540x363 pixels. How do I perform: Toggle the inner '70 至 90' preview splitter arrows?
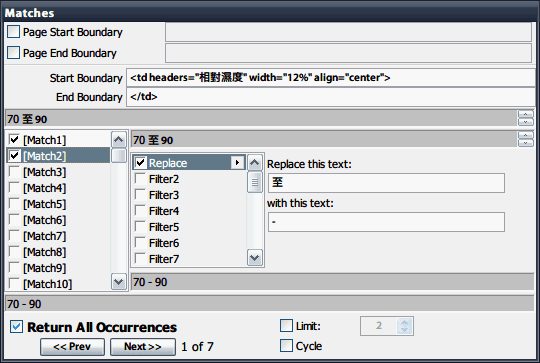coord(526,139)
